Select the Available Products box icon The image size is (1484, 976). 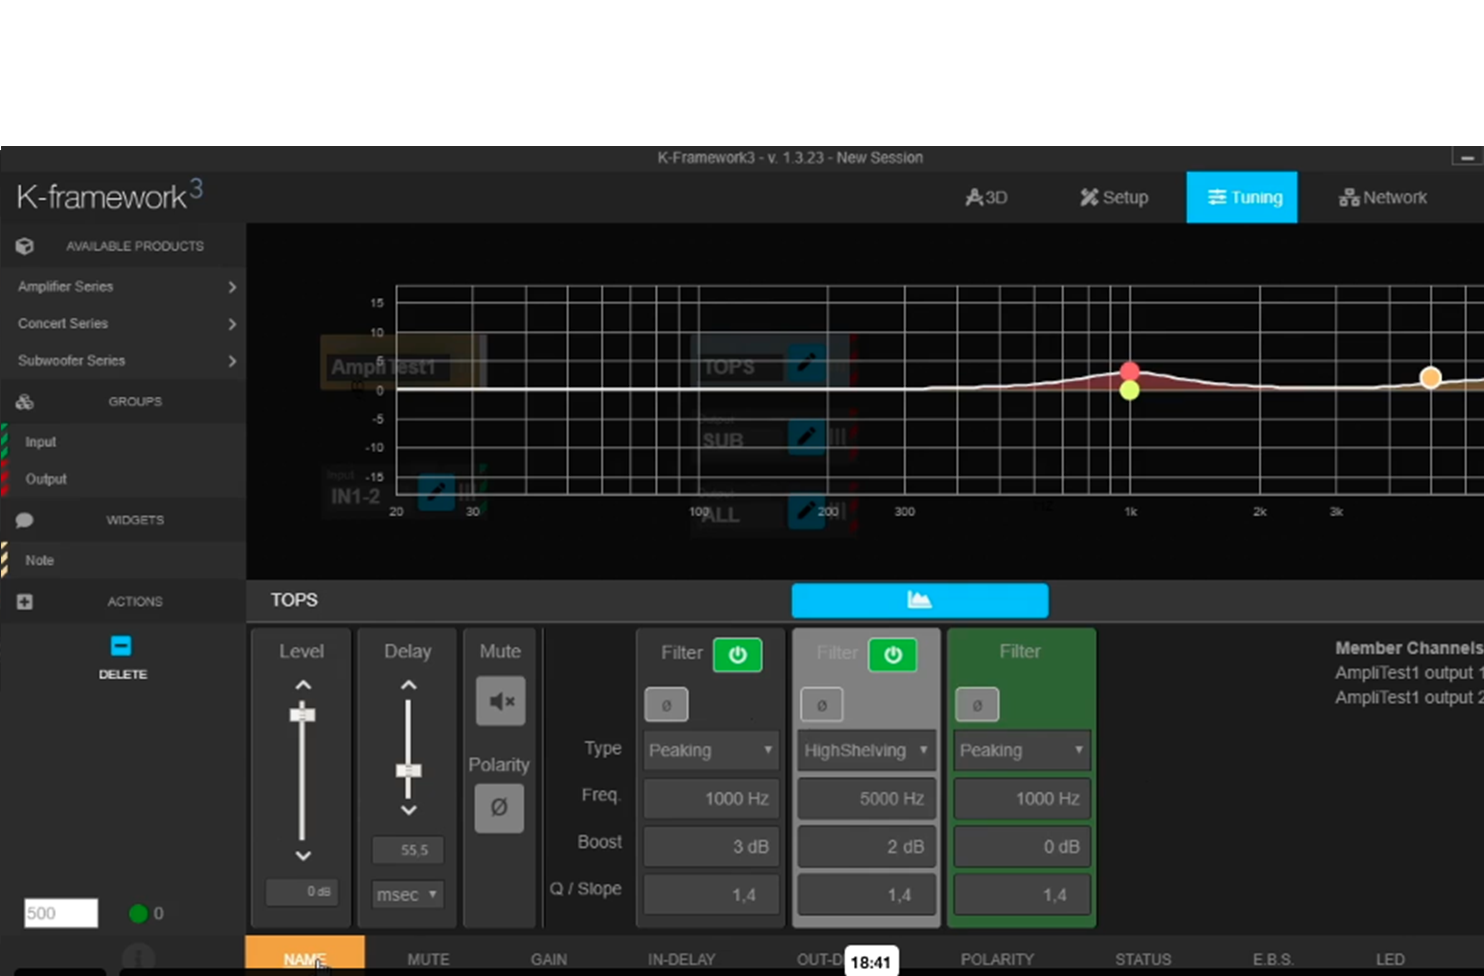pyautogui.click(x=23, y=245)
